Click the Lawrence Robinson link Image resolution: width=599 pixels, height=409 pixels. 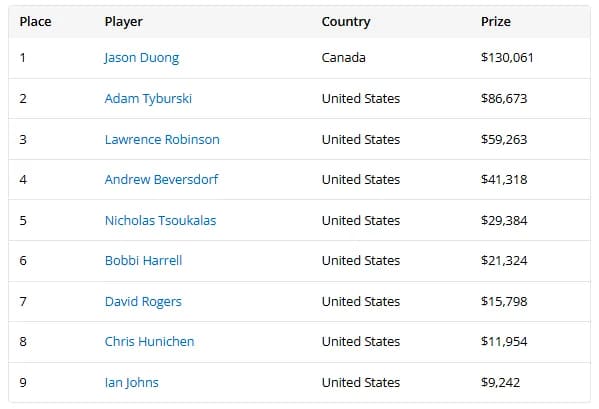[162, 139]
